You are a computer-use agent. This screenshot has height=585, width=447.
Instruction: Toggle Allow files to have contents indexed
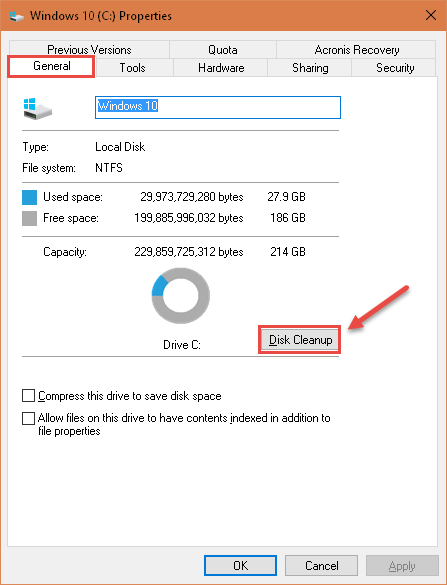coord(28,418)
